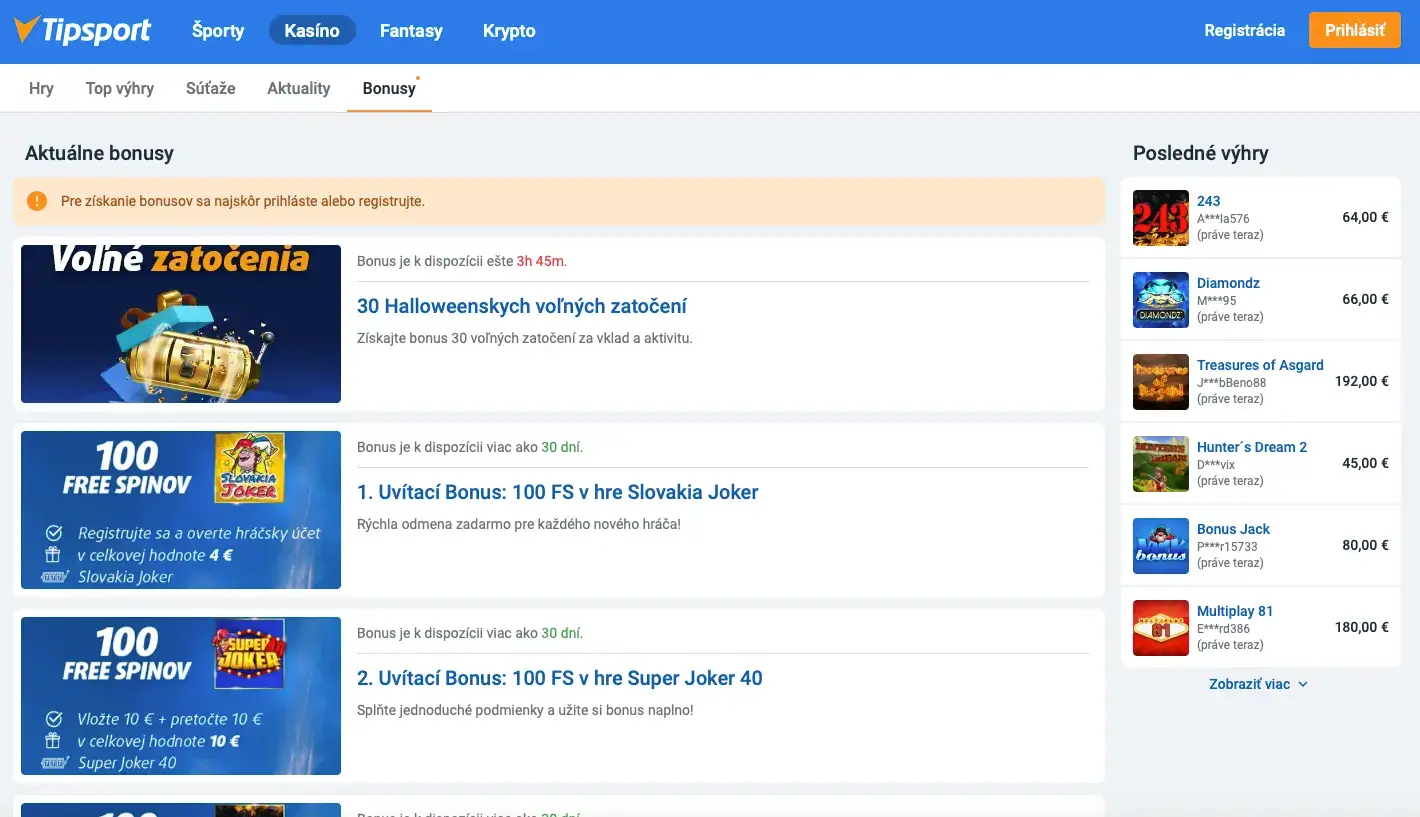This screenshot has height=817, width=1420.
Task: Switch to the Športy section
Action: pyautogui.click(x=218, y=31)
